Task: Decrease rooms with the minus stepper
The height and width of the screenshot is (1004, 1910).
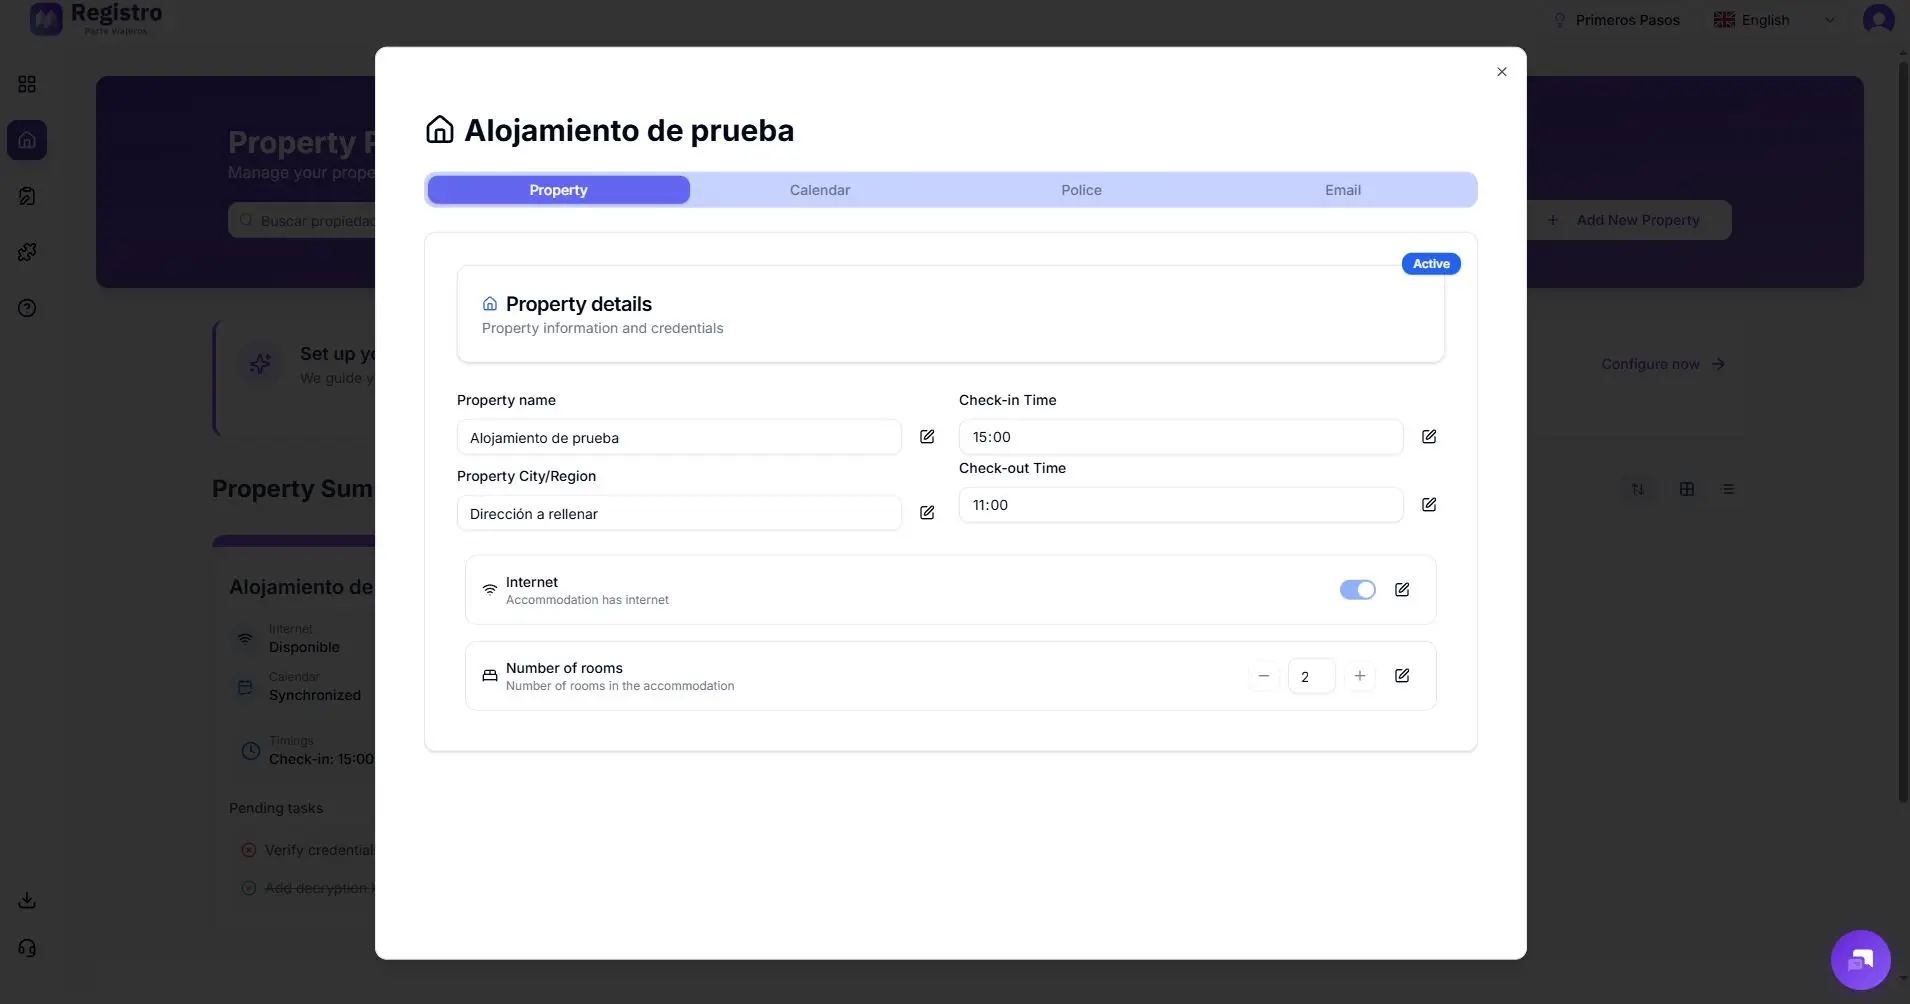Action: coord(1262,676)
